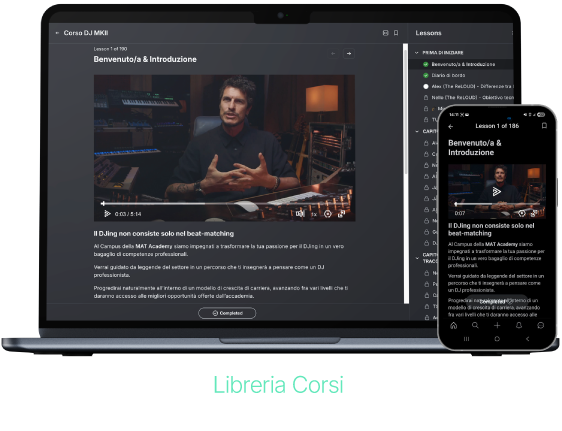Tap the plus icon in phone bottom bar
Image resolution: width=562 pixels, height=431 pixels.
[497, 326]
